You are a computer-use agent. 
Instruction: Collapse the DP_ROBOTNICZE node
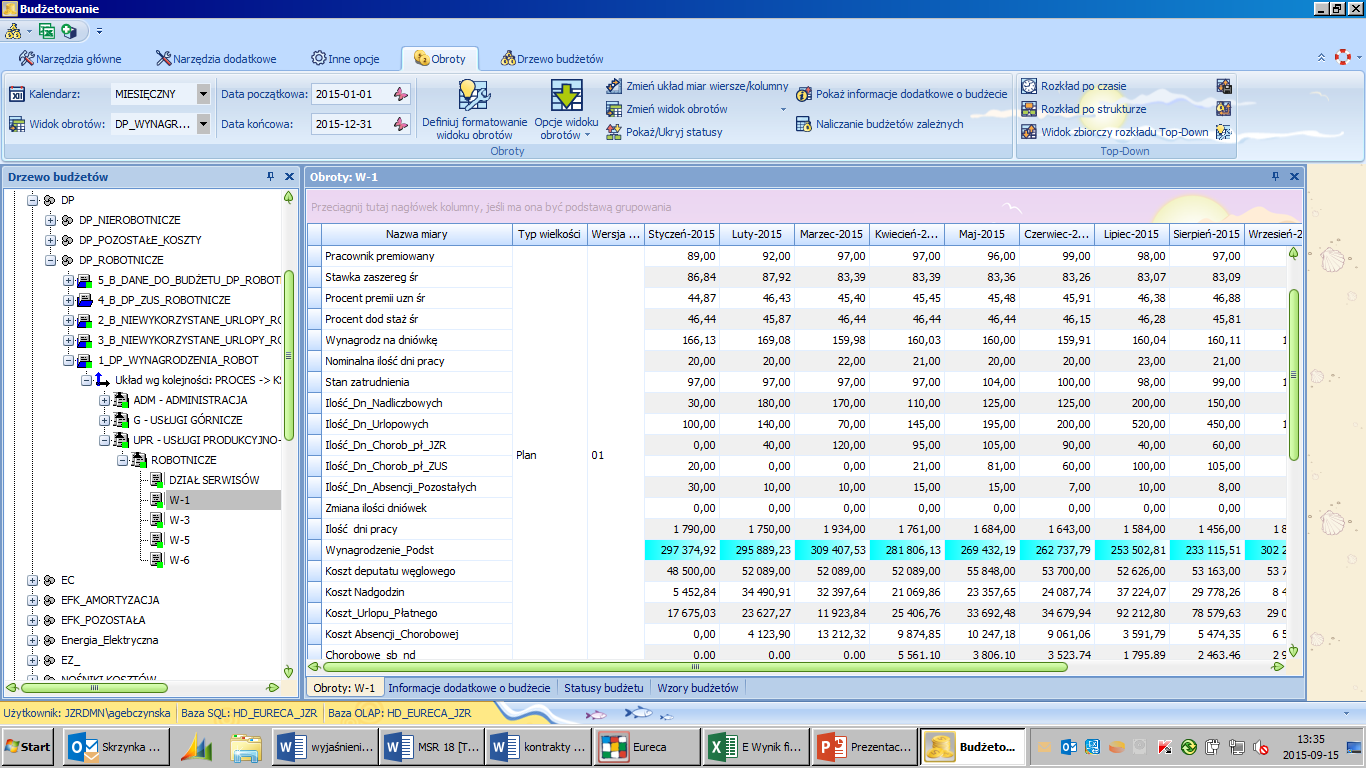tap(51, 260)
